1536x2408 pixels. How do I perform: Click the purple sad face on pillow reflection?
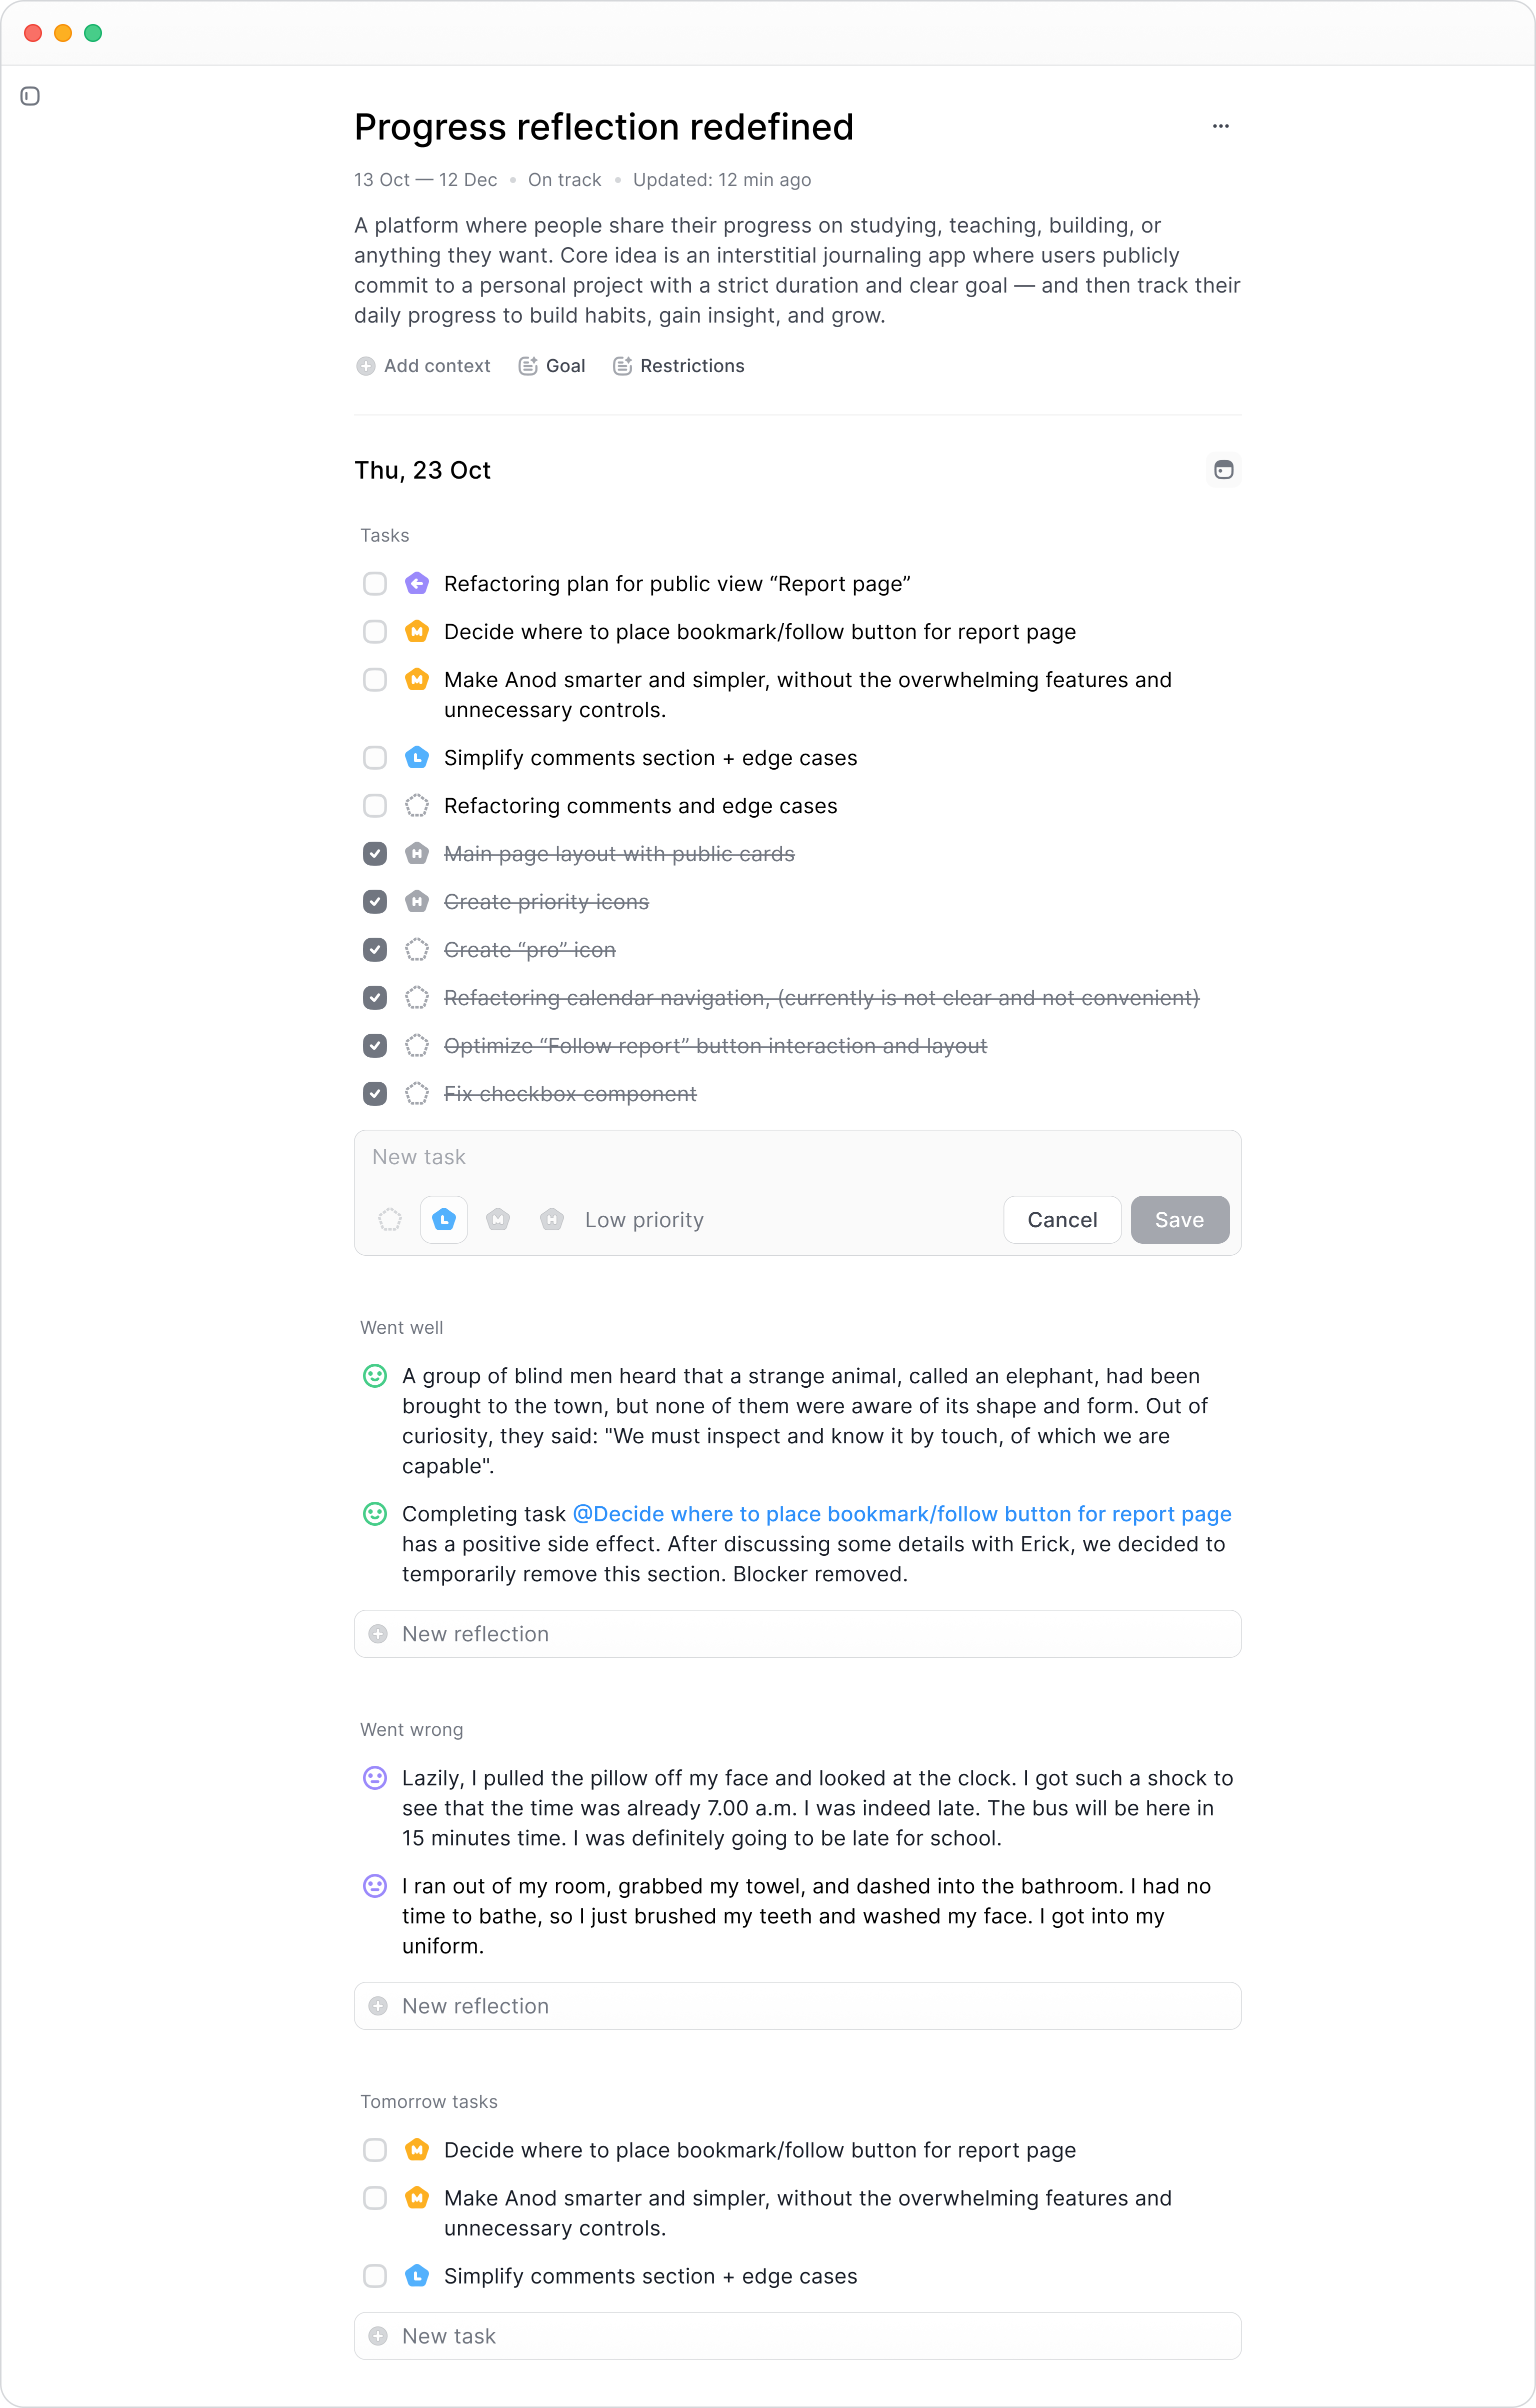(375, 1778)
